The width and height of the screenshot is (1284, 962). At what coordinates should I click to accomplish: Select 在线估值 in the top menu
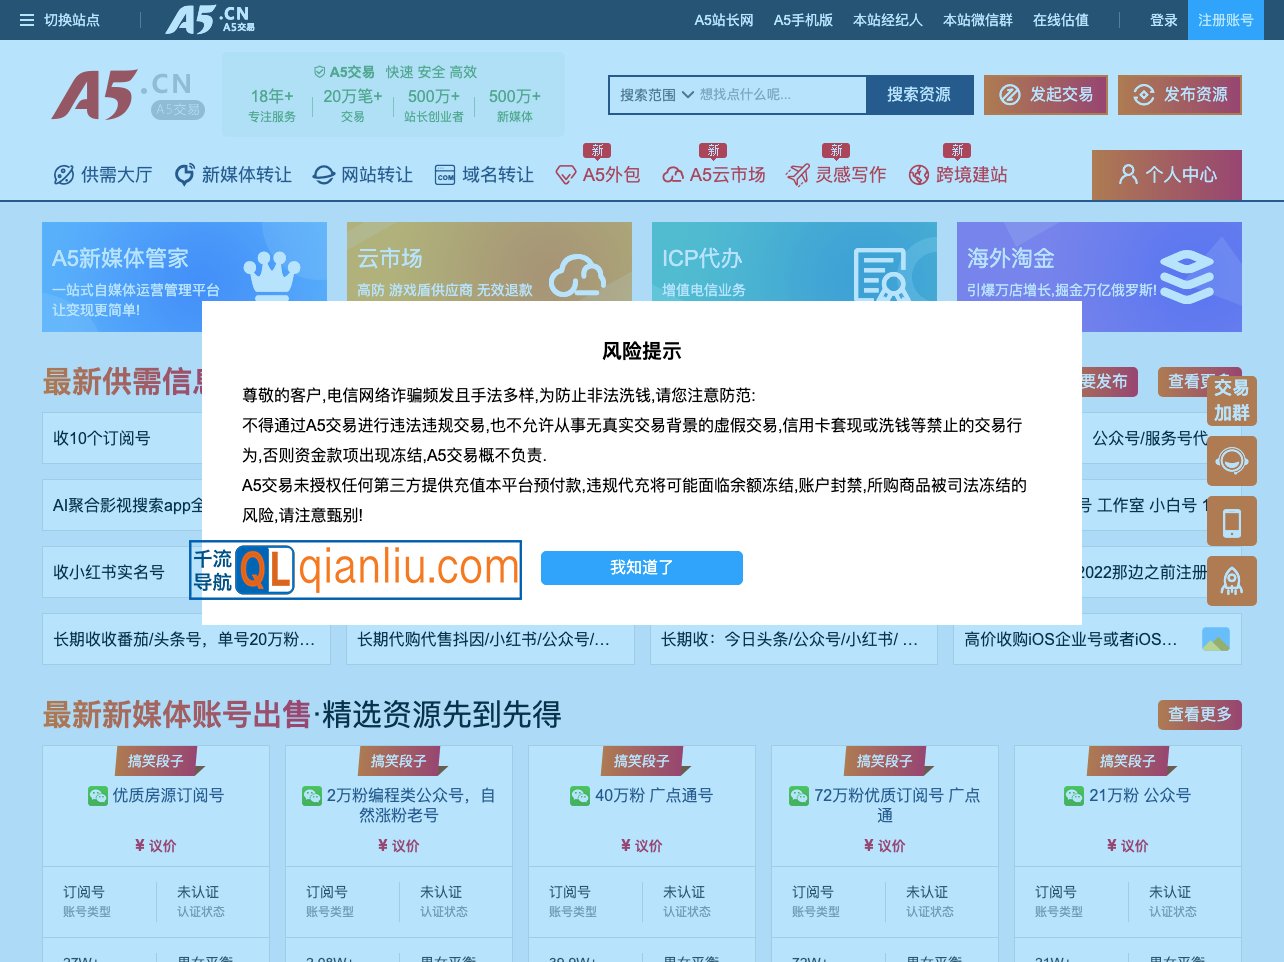1060,19
